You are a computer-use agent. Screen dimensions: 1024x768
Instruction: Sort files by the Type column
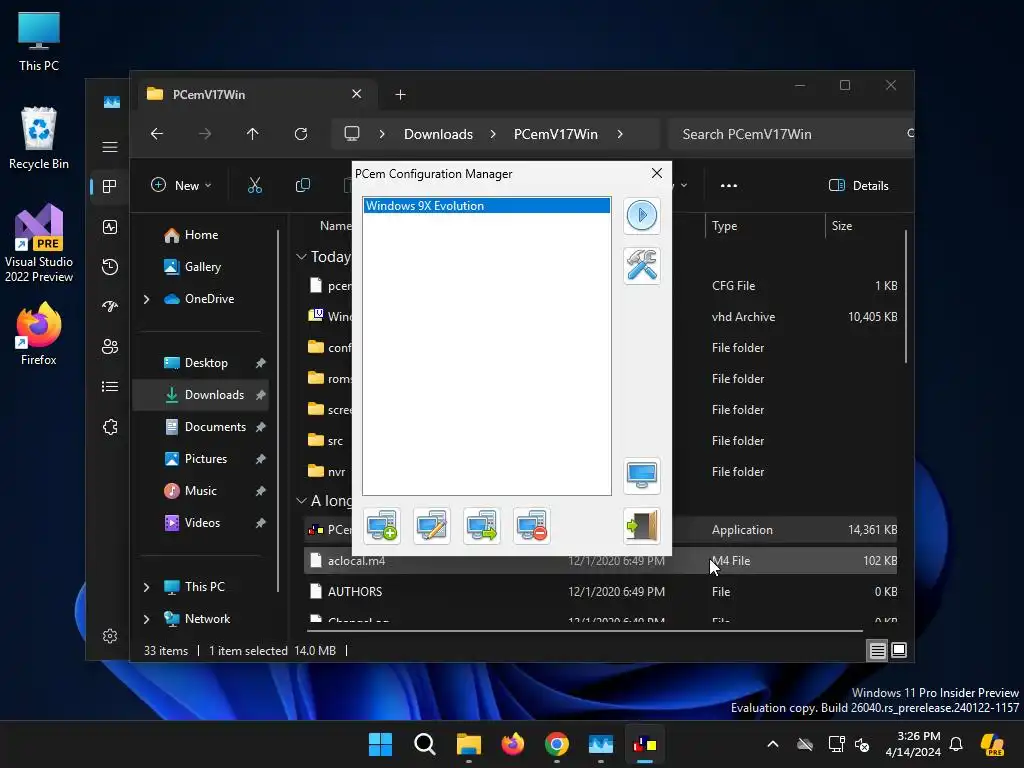[x=764, y=226]
